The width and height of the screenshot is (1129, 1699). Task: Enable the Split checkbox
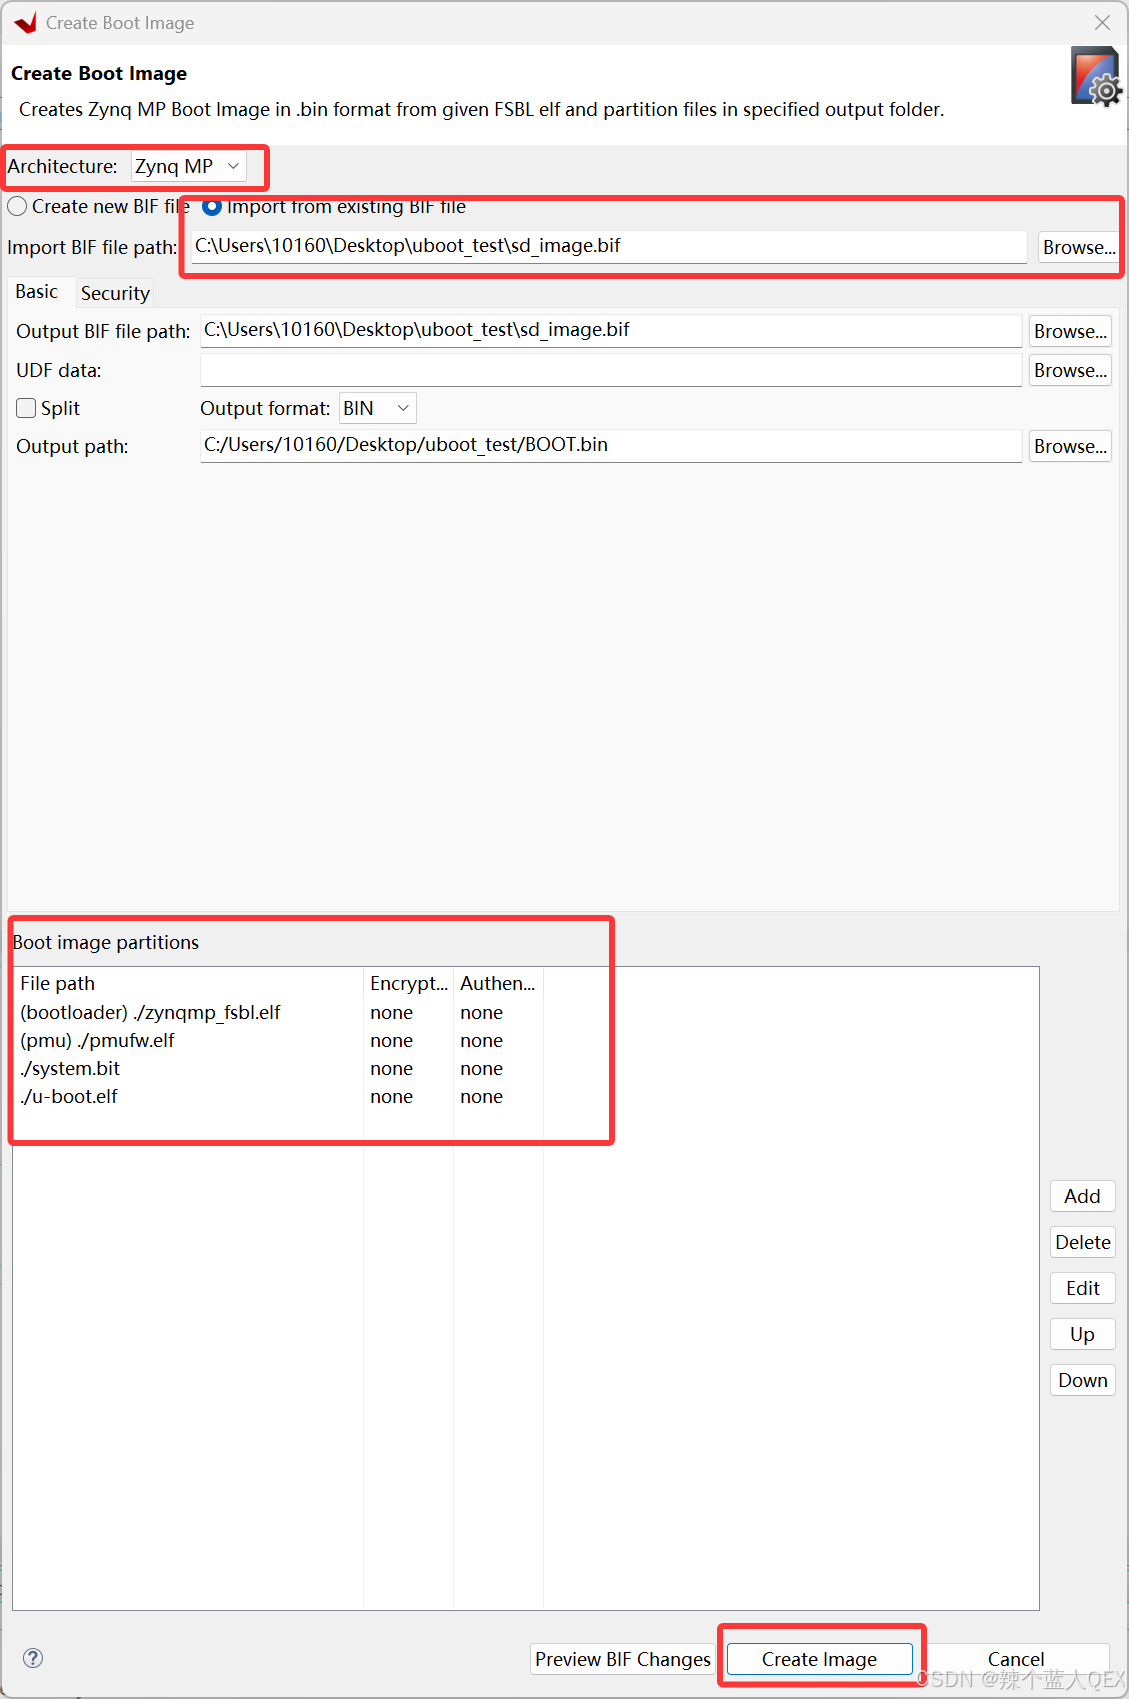pyautogui.click(x=26, y=408)
